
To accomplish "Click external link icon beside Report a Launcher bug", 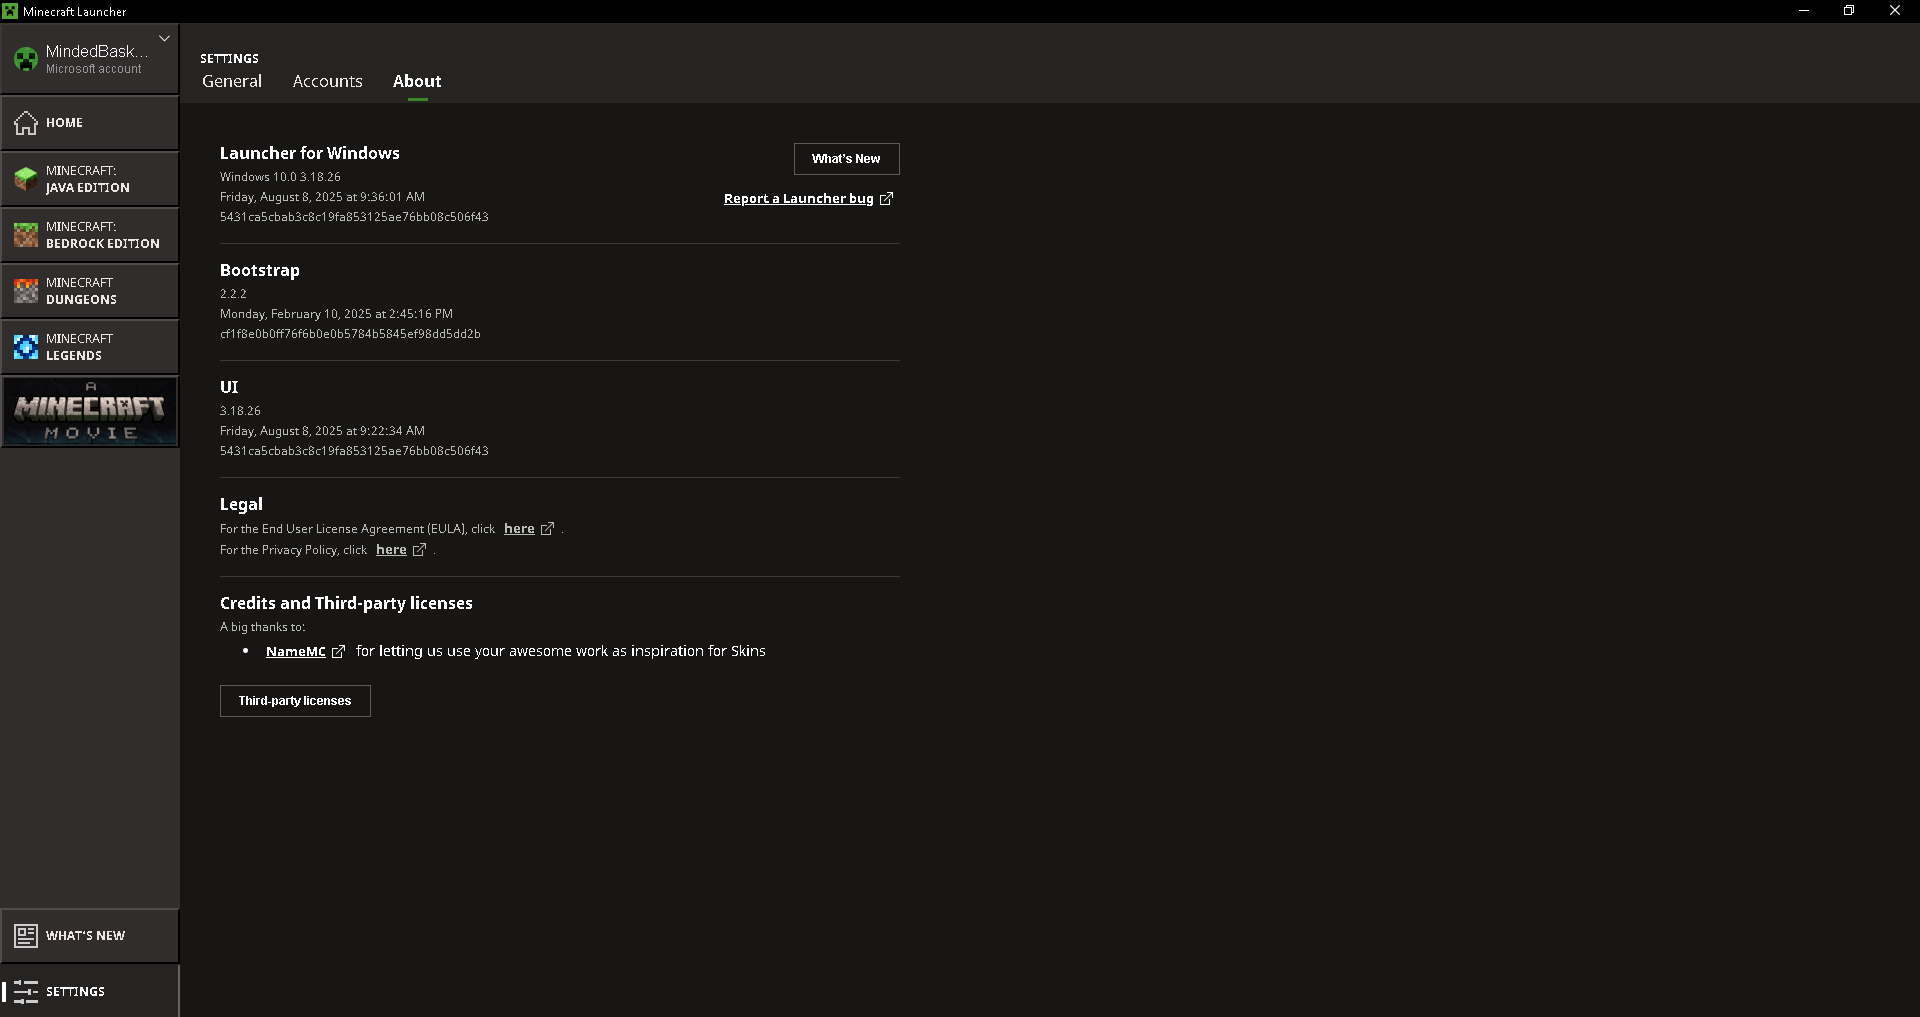I will click(x=886, y=199).
